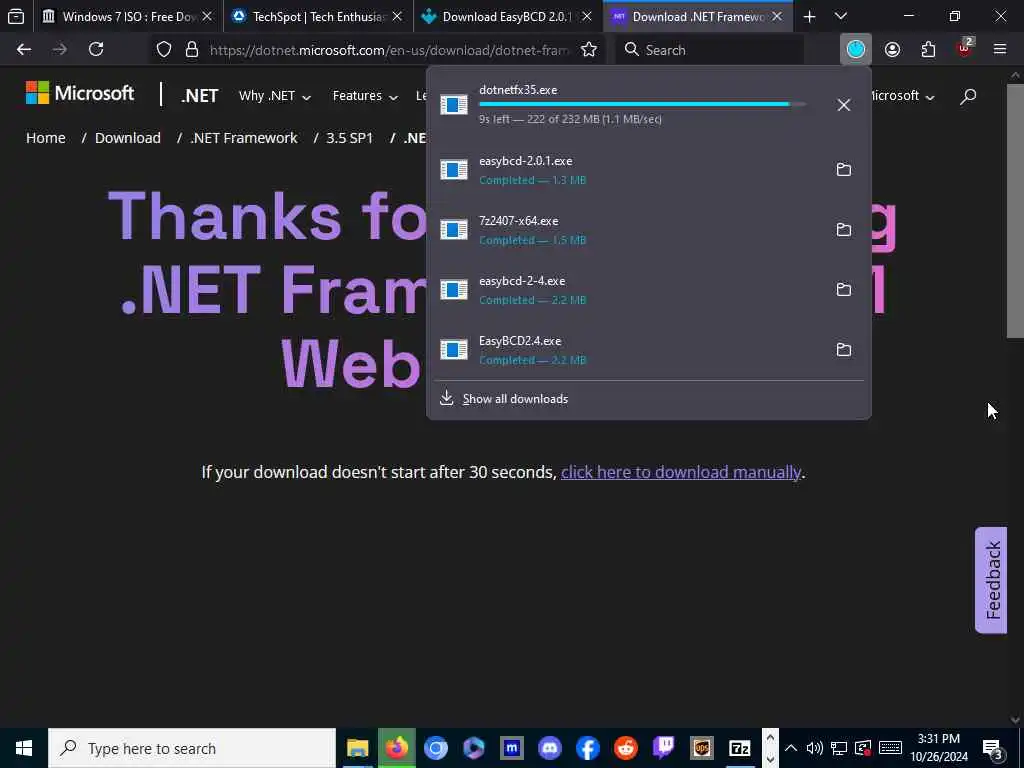List all tabs dropdown arrow
The image size is (1024, 768).
(x=841, y=16)
